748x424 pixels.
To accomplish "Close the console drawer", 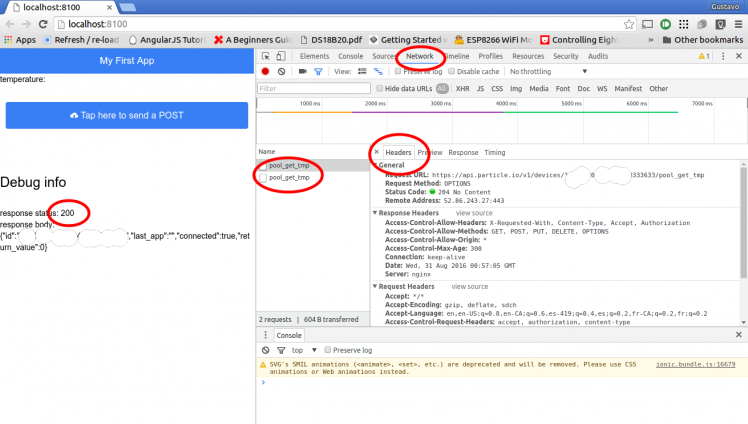I will click(738, 335).
